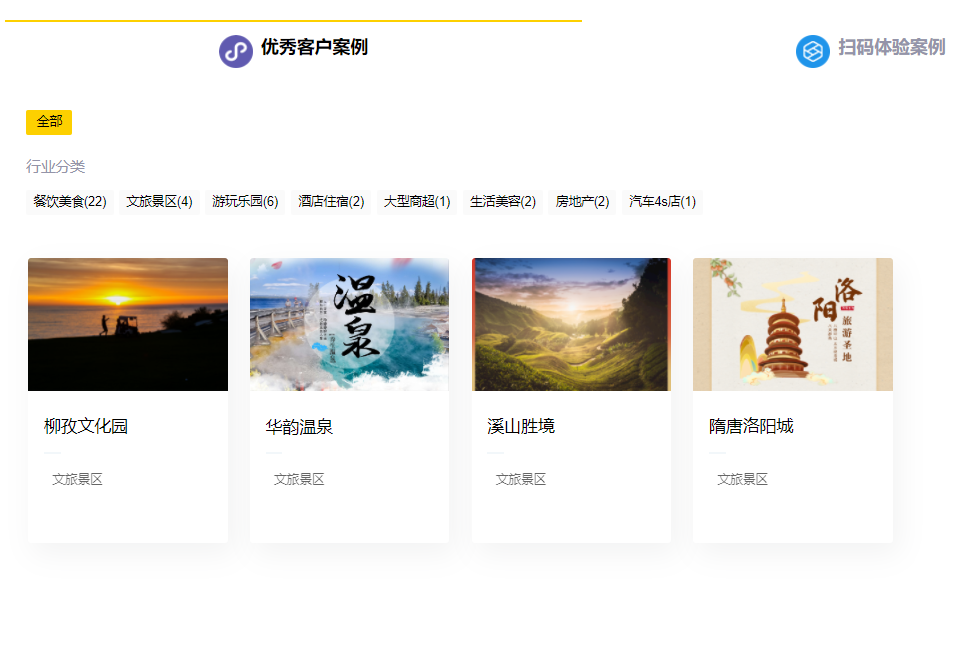Click the 隋唐洛阳城 pagoda thumbnail
The height and width of the screenshot is (666, 978).
coord(792,324)
